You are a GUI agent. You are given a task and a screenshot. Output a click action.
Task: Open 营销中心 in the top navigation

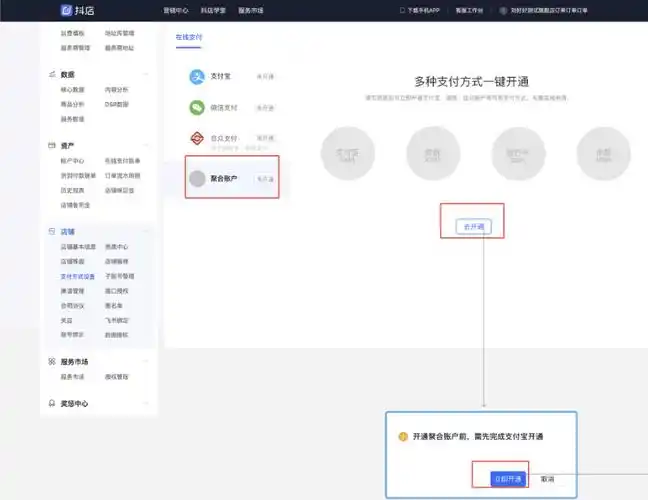[x=176, y=10]
